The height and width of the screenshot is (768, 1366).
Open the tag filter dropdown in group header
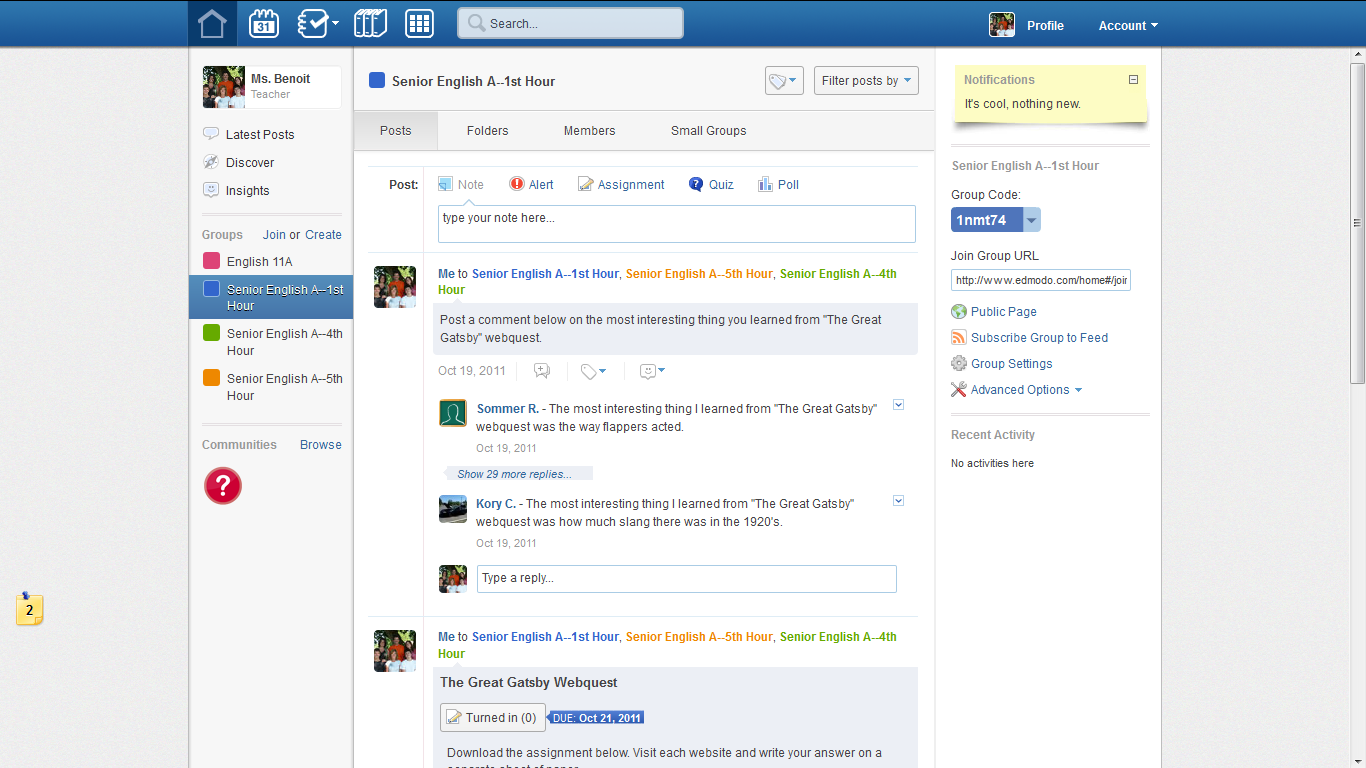click(x=784, y=81)
